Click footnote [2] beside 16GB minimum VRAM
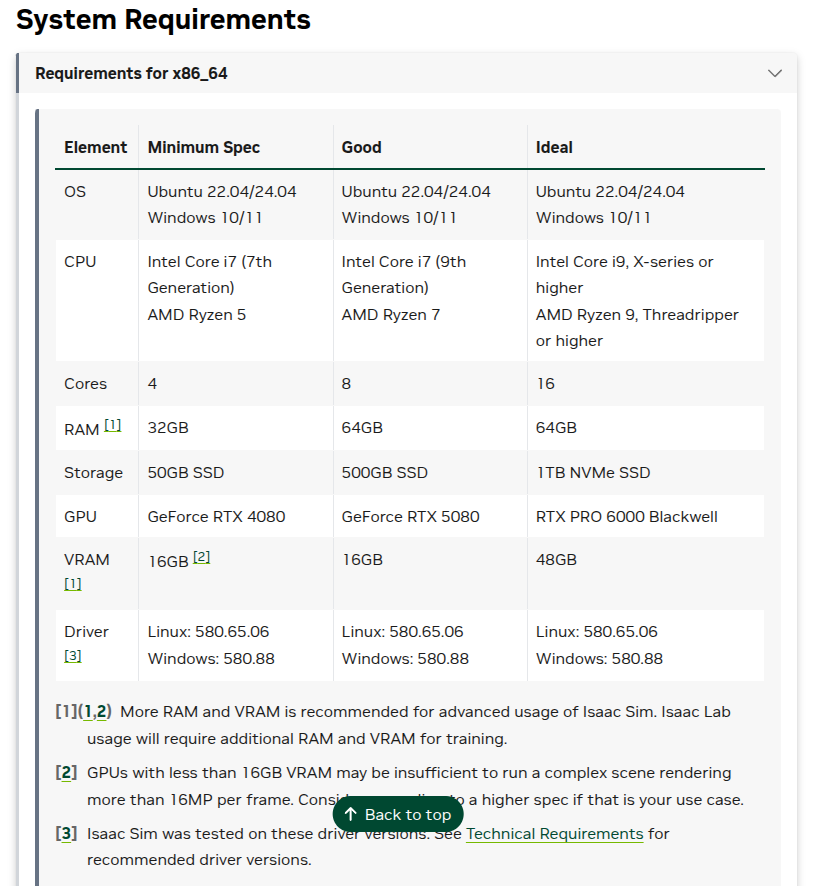 [x=202, y=557]
